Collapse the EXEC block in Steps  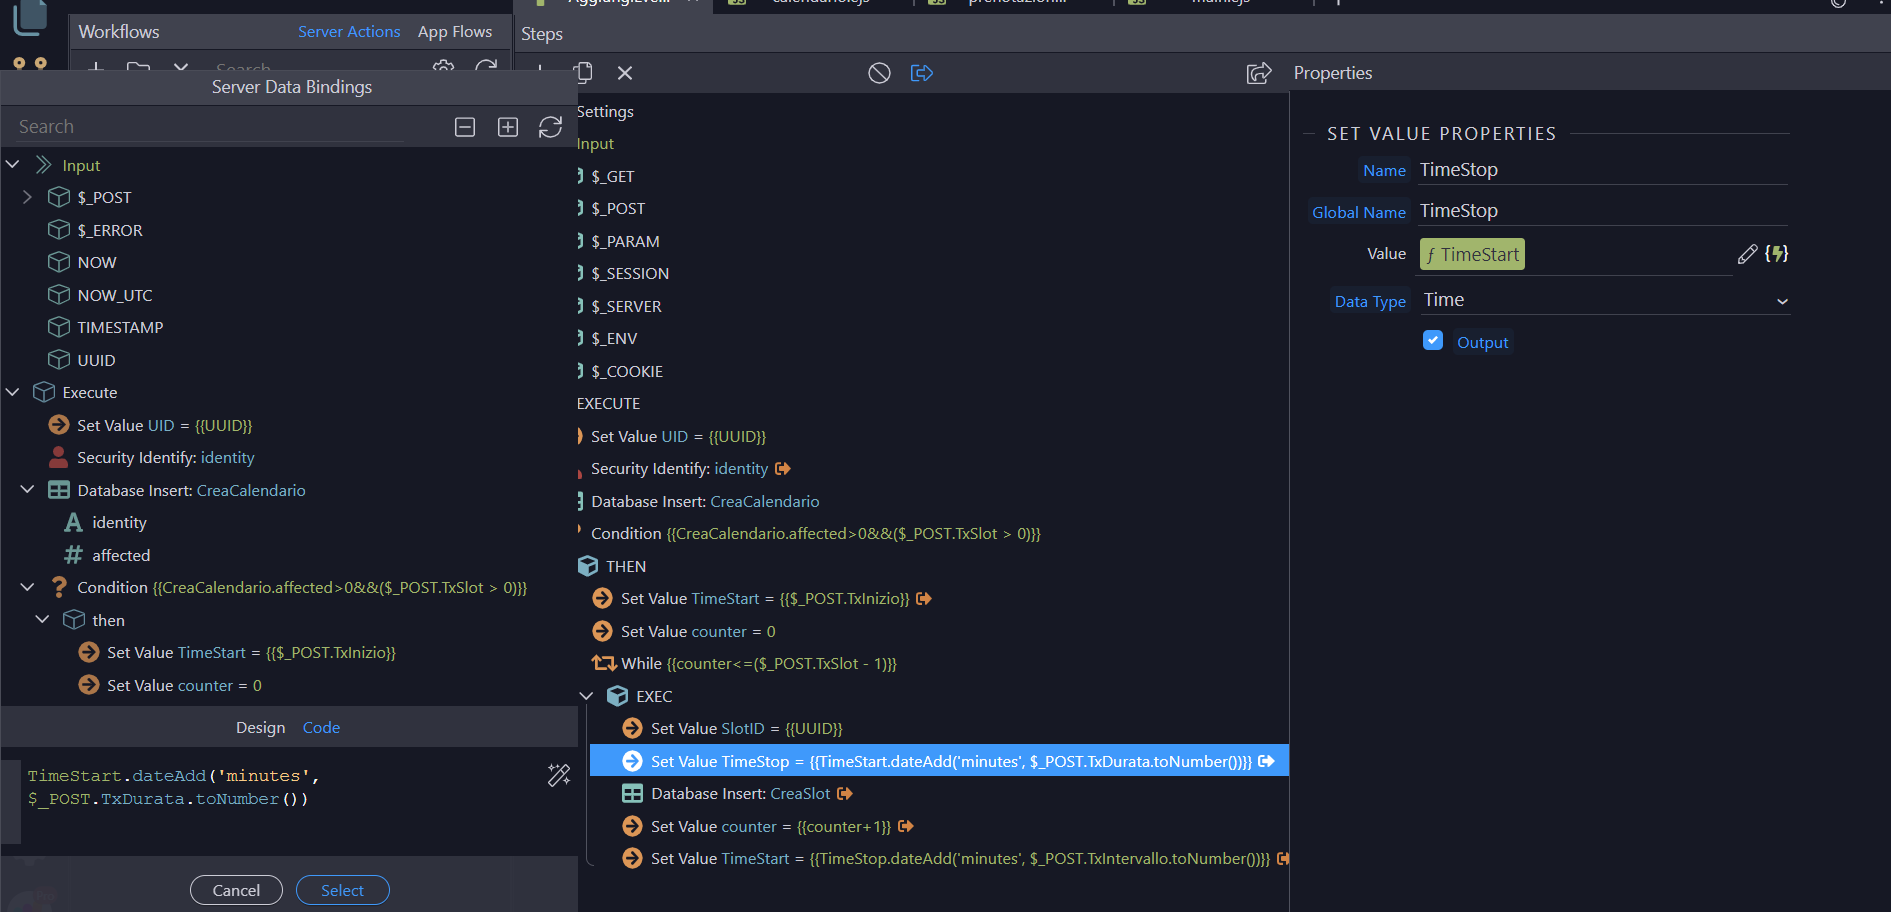(587, 696)
